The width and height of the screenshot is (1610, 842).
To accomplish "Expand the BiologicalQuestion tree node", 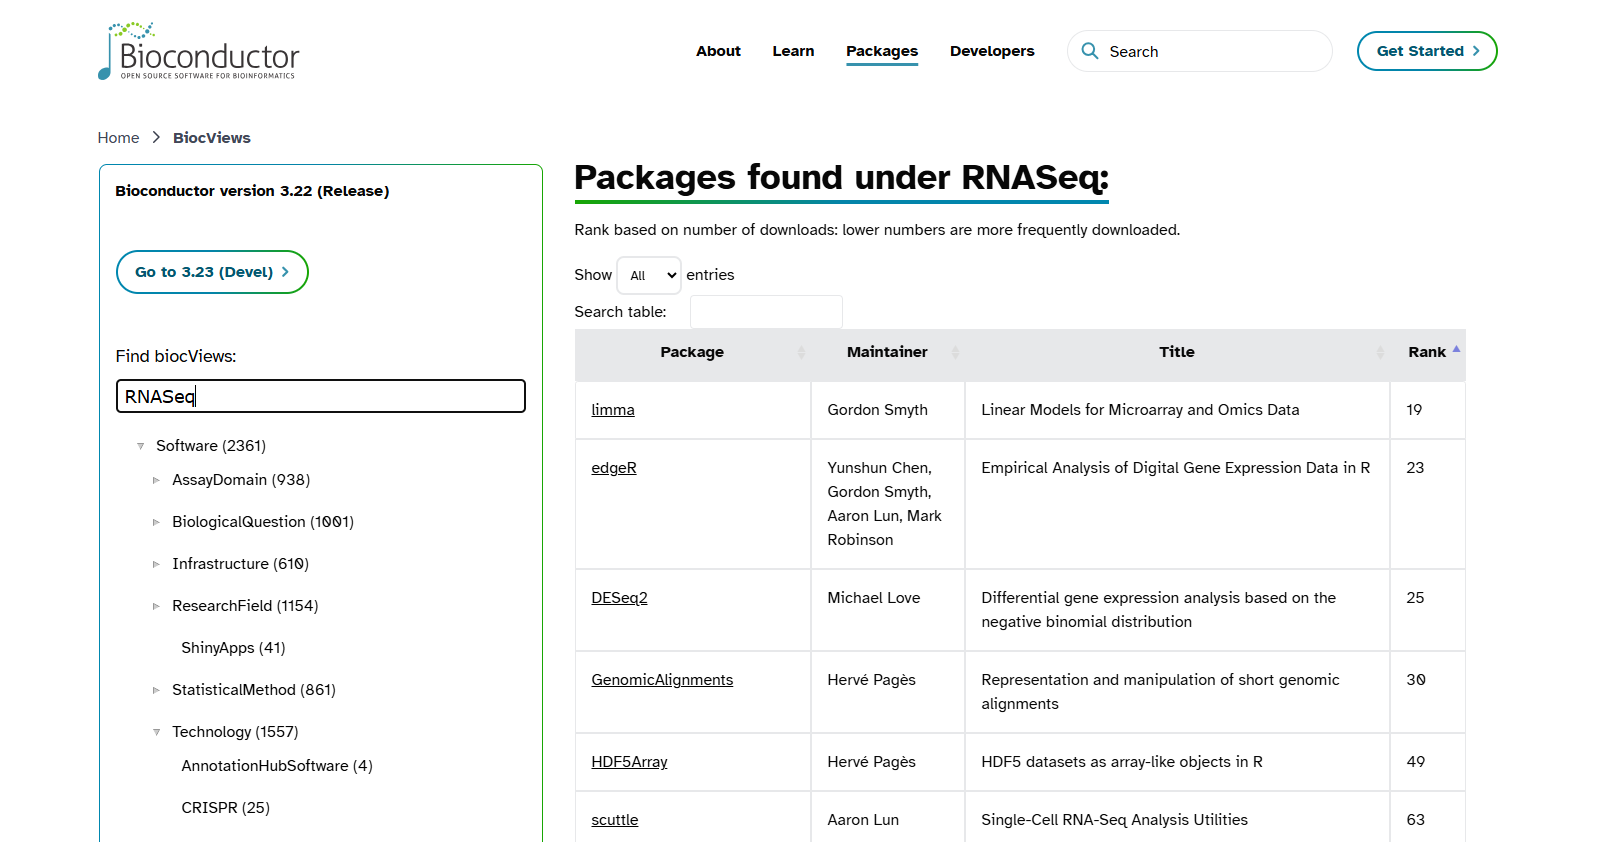I will point(156,522).
